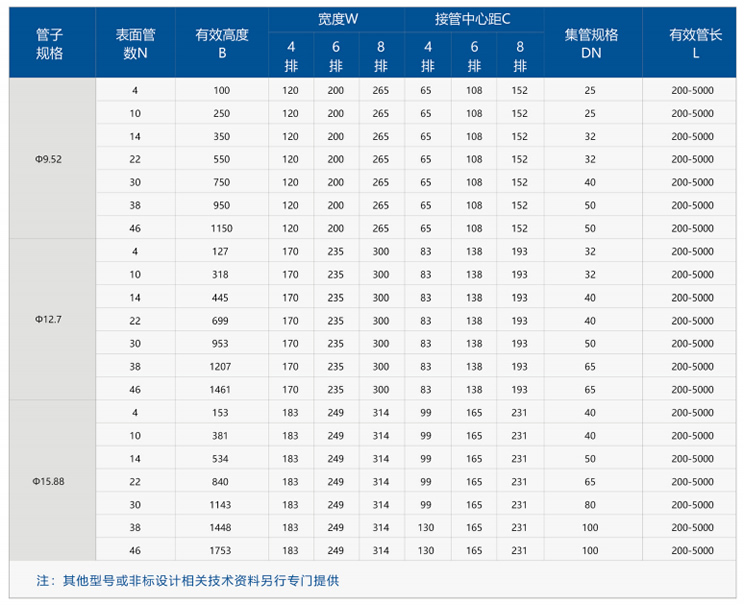Select the 314 cell in the 840 height row
Screen dimensions: 744x606
[x=381, y=482]
